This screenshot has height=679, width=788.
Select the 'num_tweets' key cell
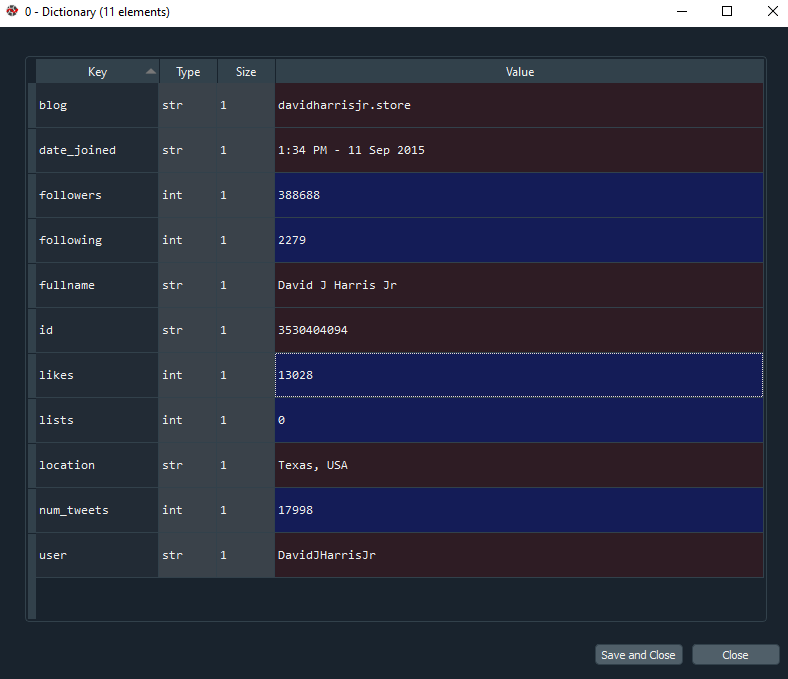click(x=97, y=510)
